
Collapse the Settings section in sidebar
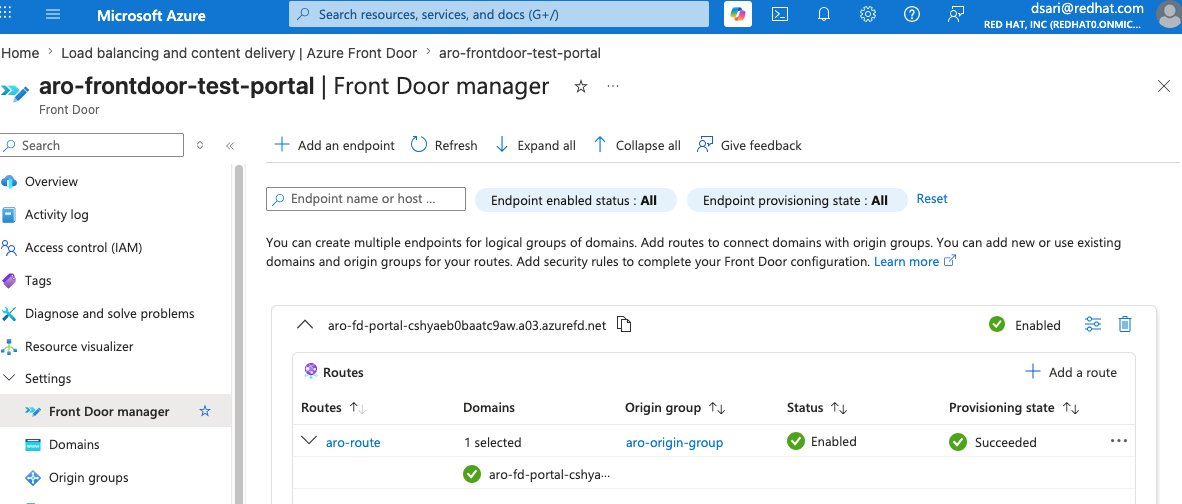10,378
